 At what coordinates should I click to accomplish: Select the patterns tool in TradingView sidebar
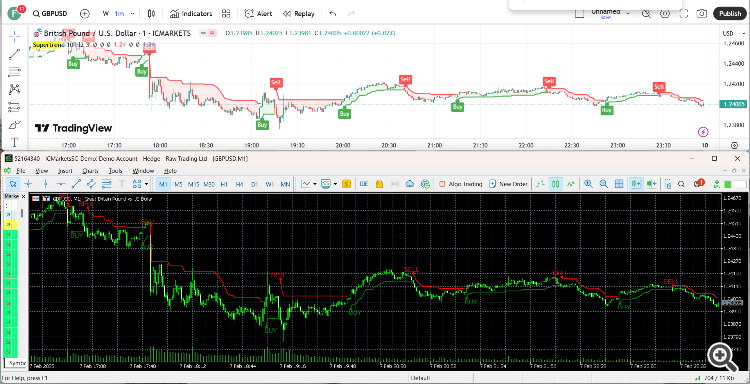tap(14, 89)
